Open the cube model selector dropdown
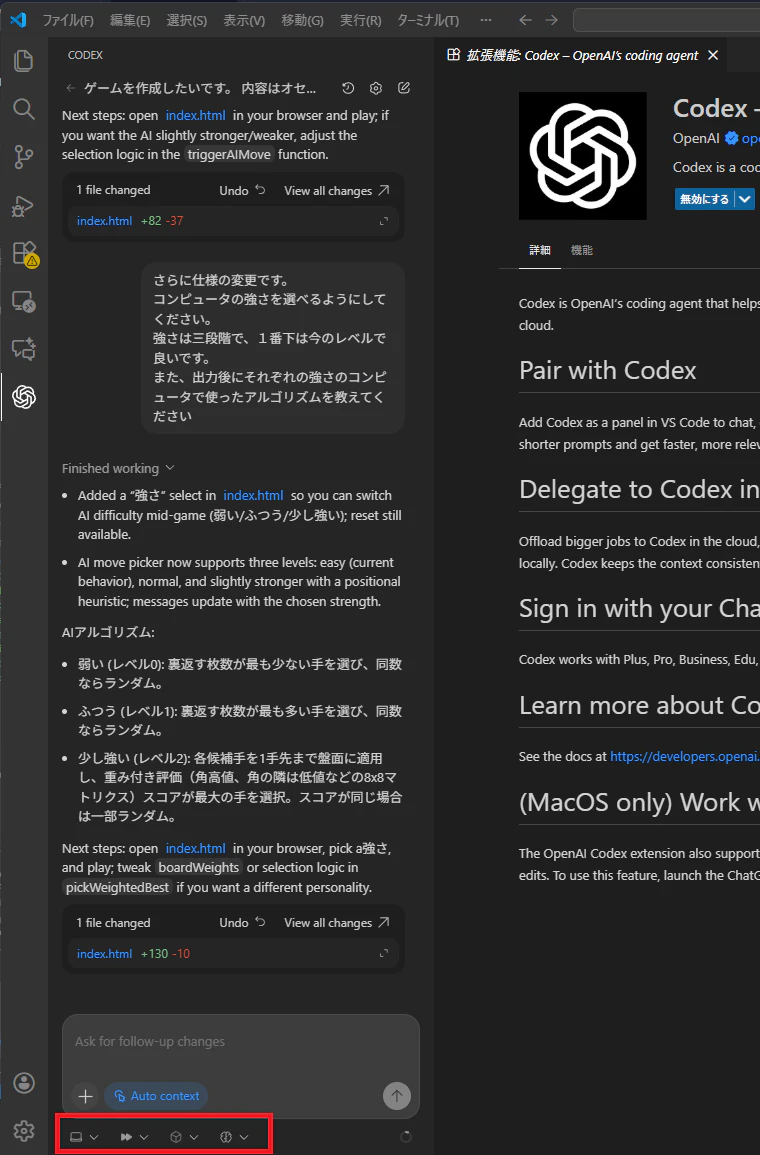760x1155 pixels. coord(184,1137)
